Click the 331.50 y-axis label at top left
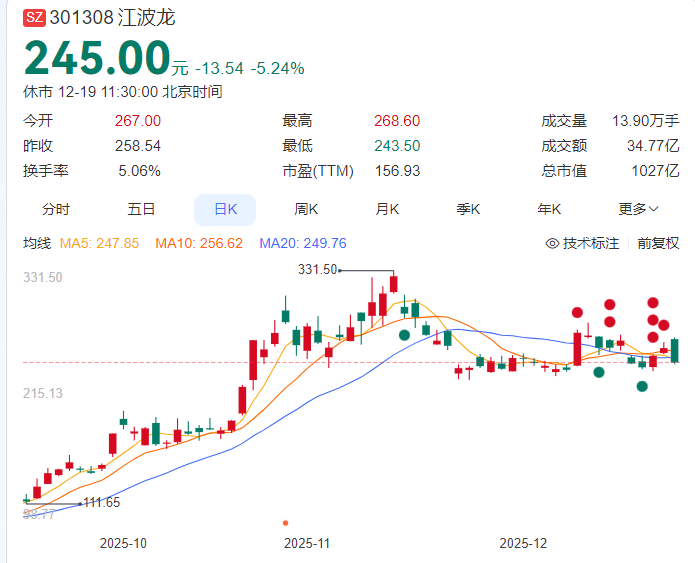 (x=43, y=278)
